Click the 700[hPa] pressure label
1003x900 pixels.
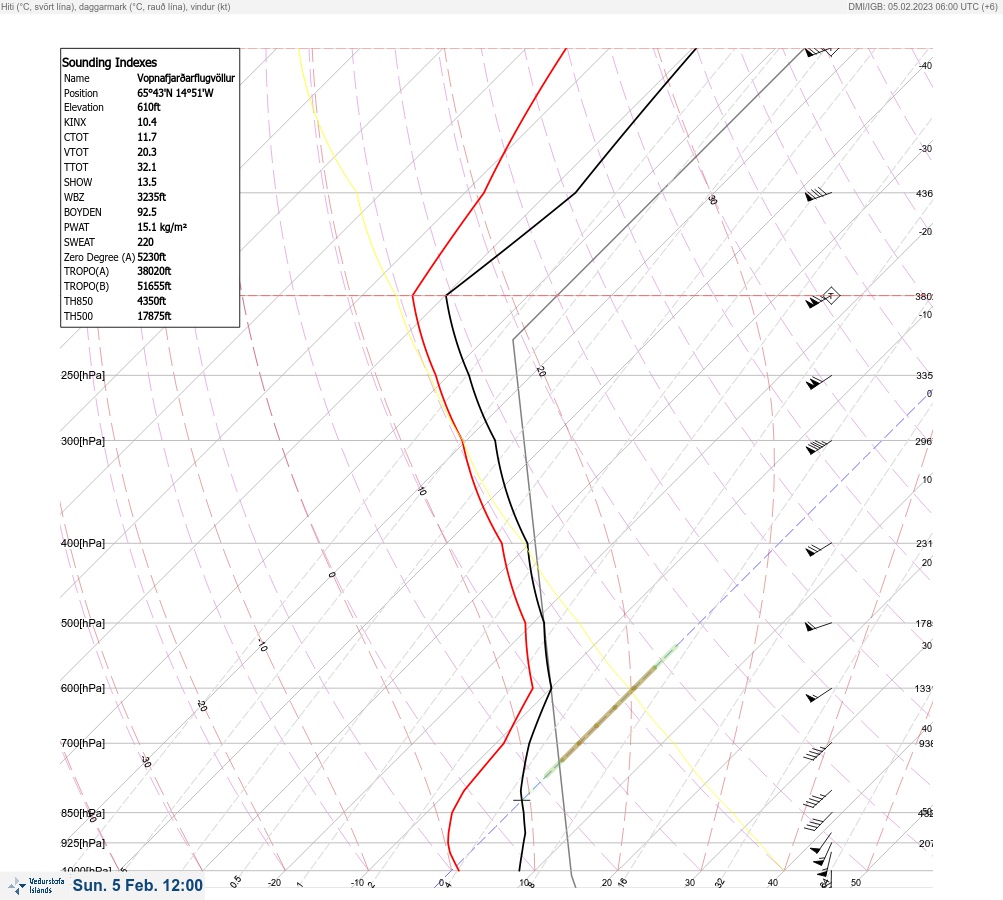83,743
